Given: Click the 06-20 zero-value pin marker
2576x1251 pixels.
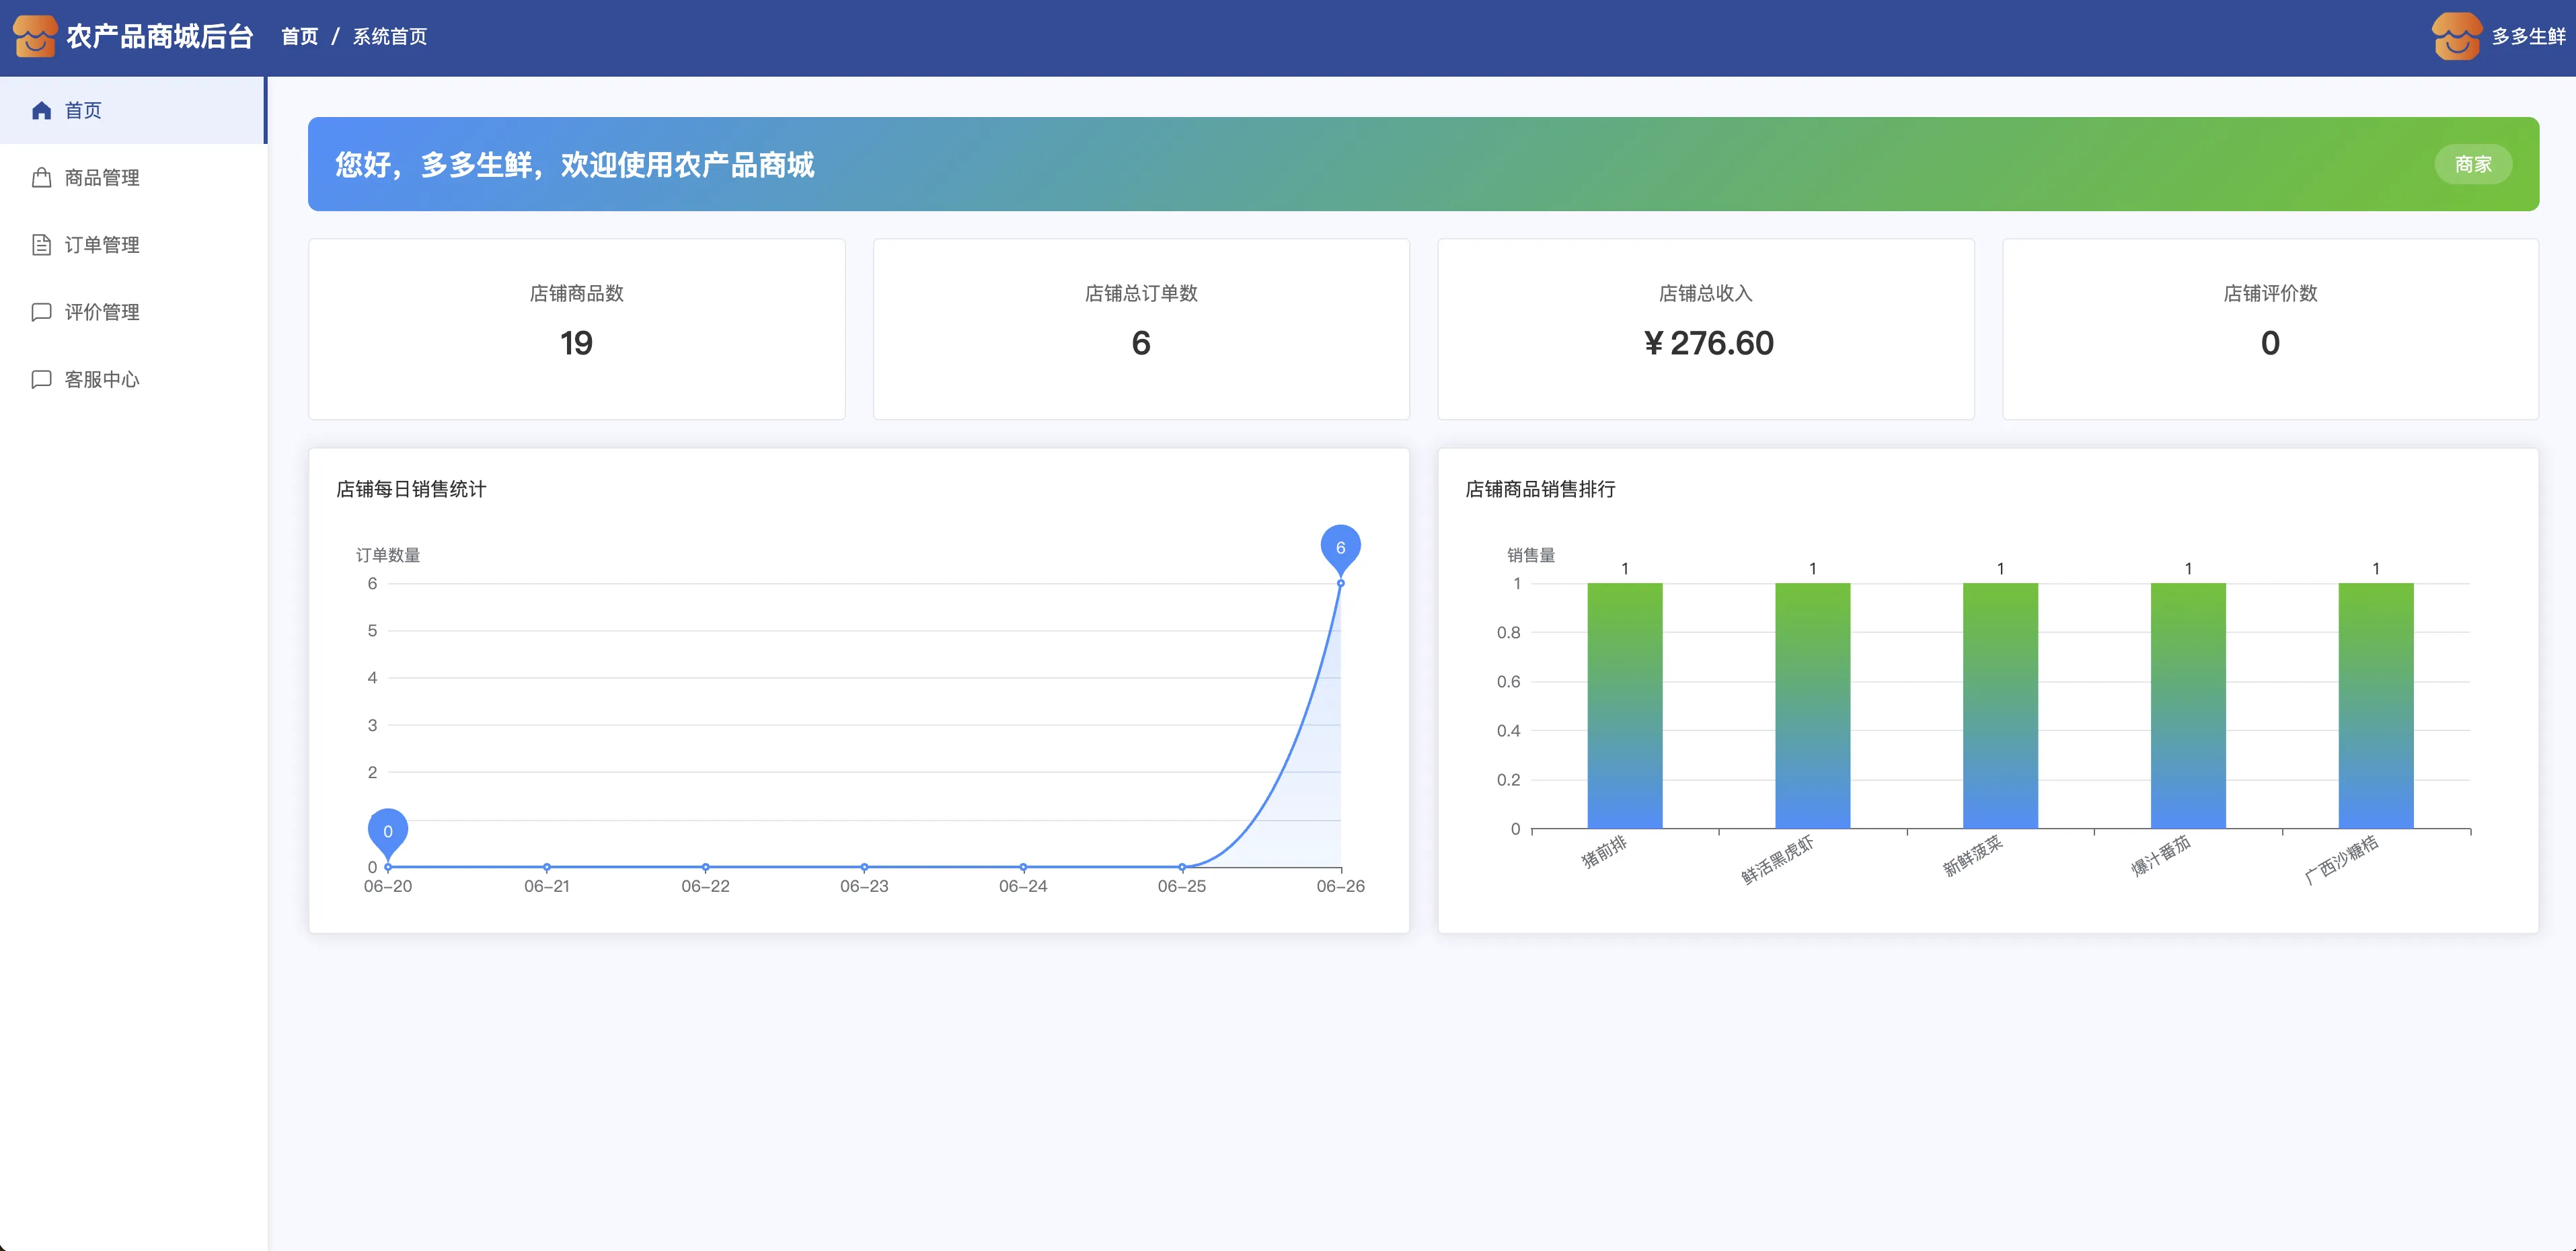Looking at the screenshot, I should click(x=388, y=831).
